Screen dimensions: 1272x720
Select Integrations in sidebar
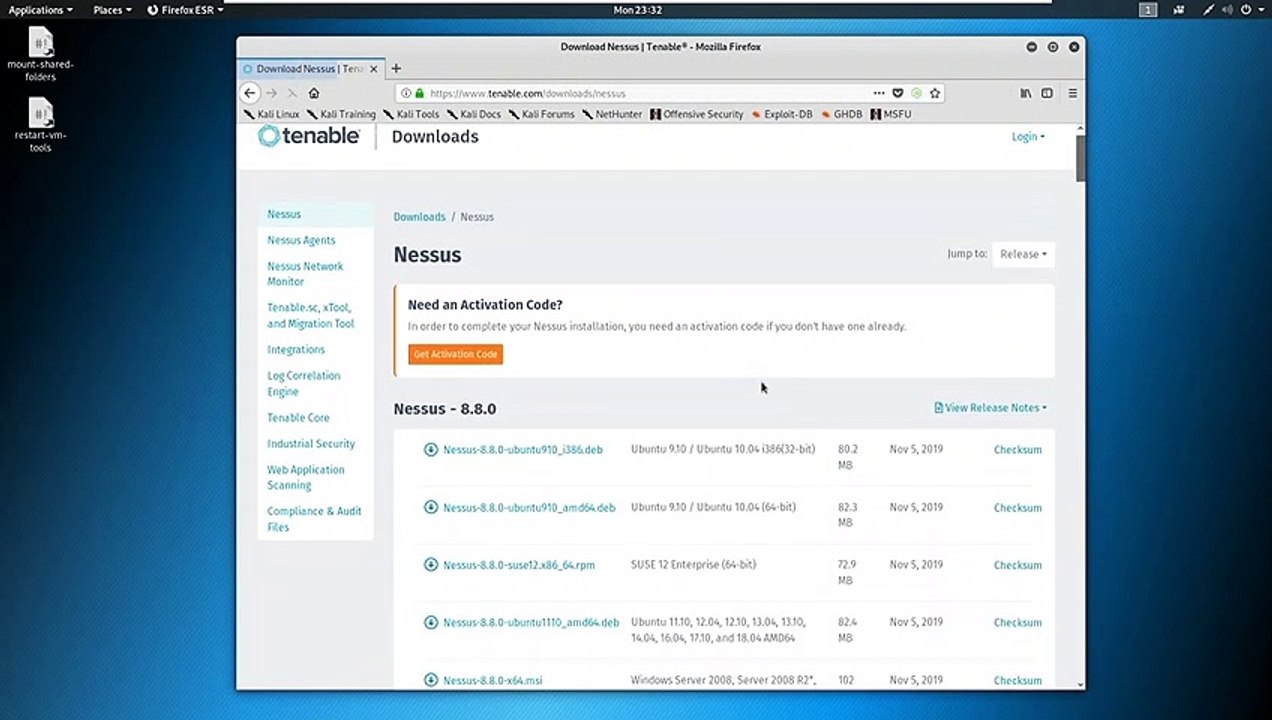(296, 350)
